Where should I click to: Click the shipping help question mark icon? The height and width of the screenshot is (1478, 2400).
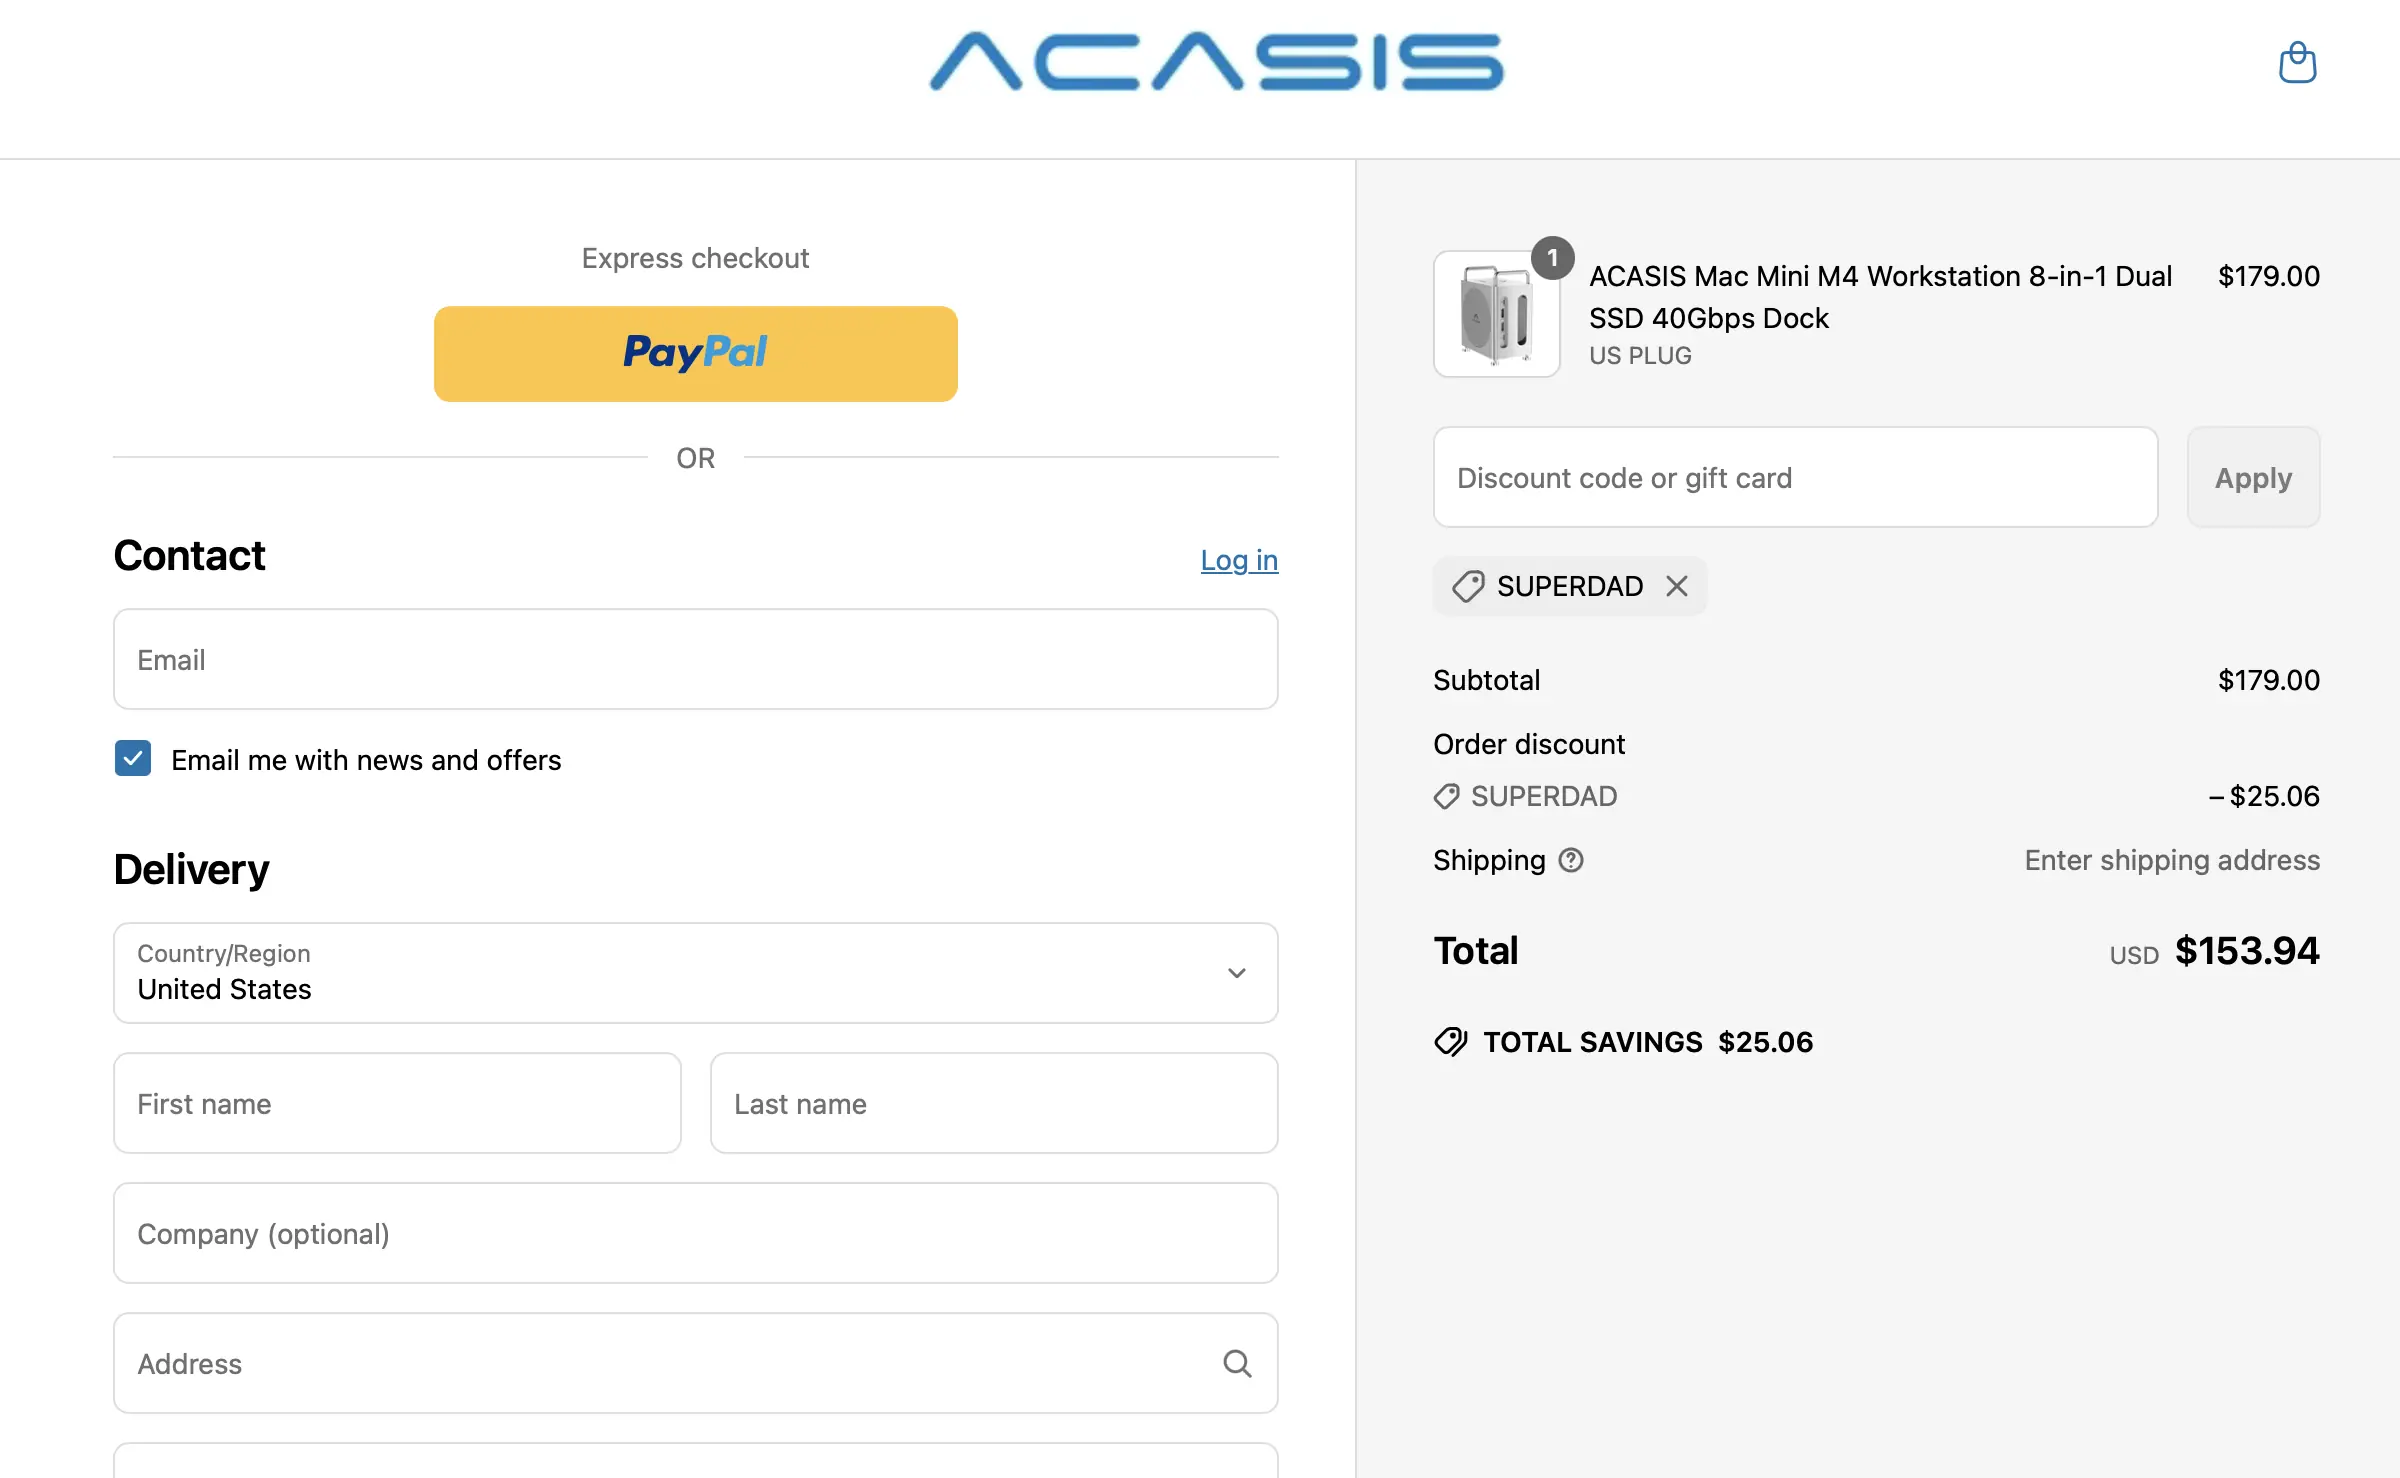(x=1571, y=860)
